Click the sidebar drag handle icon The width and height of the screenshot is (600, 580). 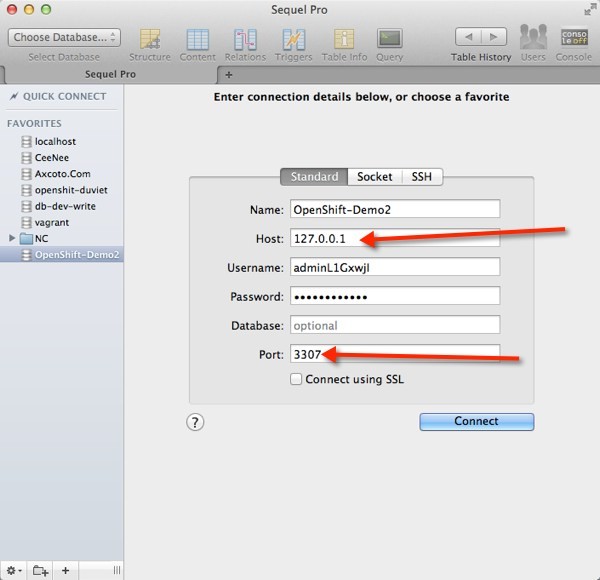[x=117, y=570]
